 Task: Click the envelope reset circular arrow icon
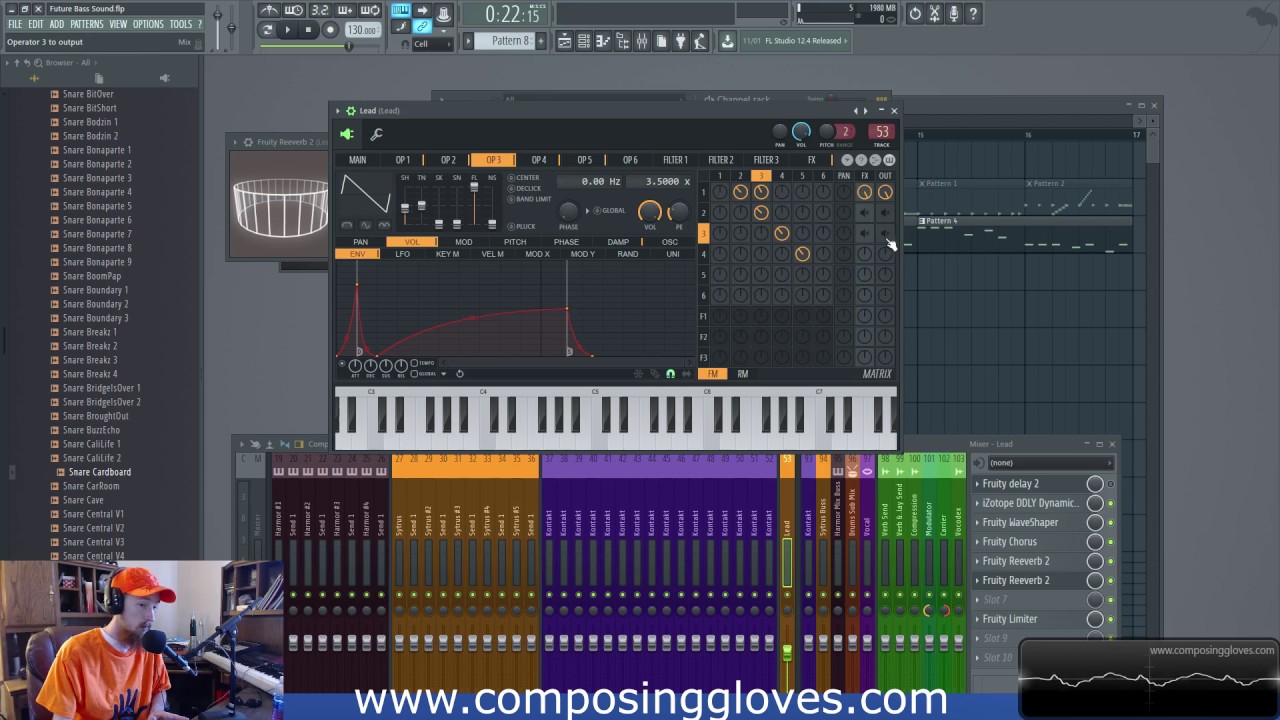click(x=460, y=374)
